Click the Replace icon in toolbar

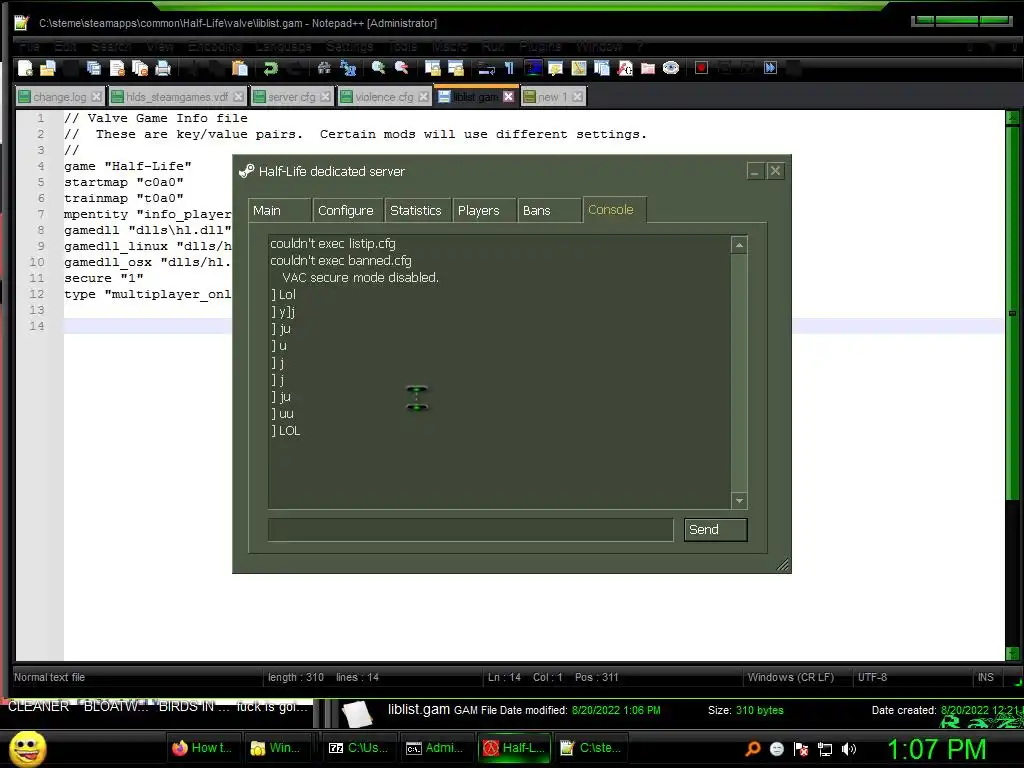(348, 68)
